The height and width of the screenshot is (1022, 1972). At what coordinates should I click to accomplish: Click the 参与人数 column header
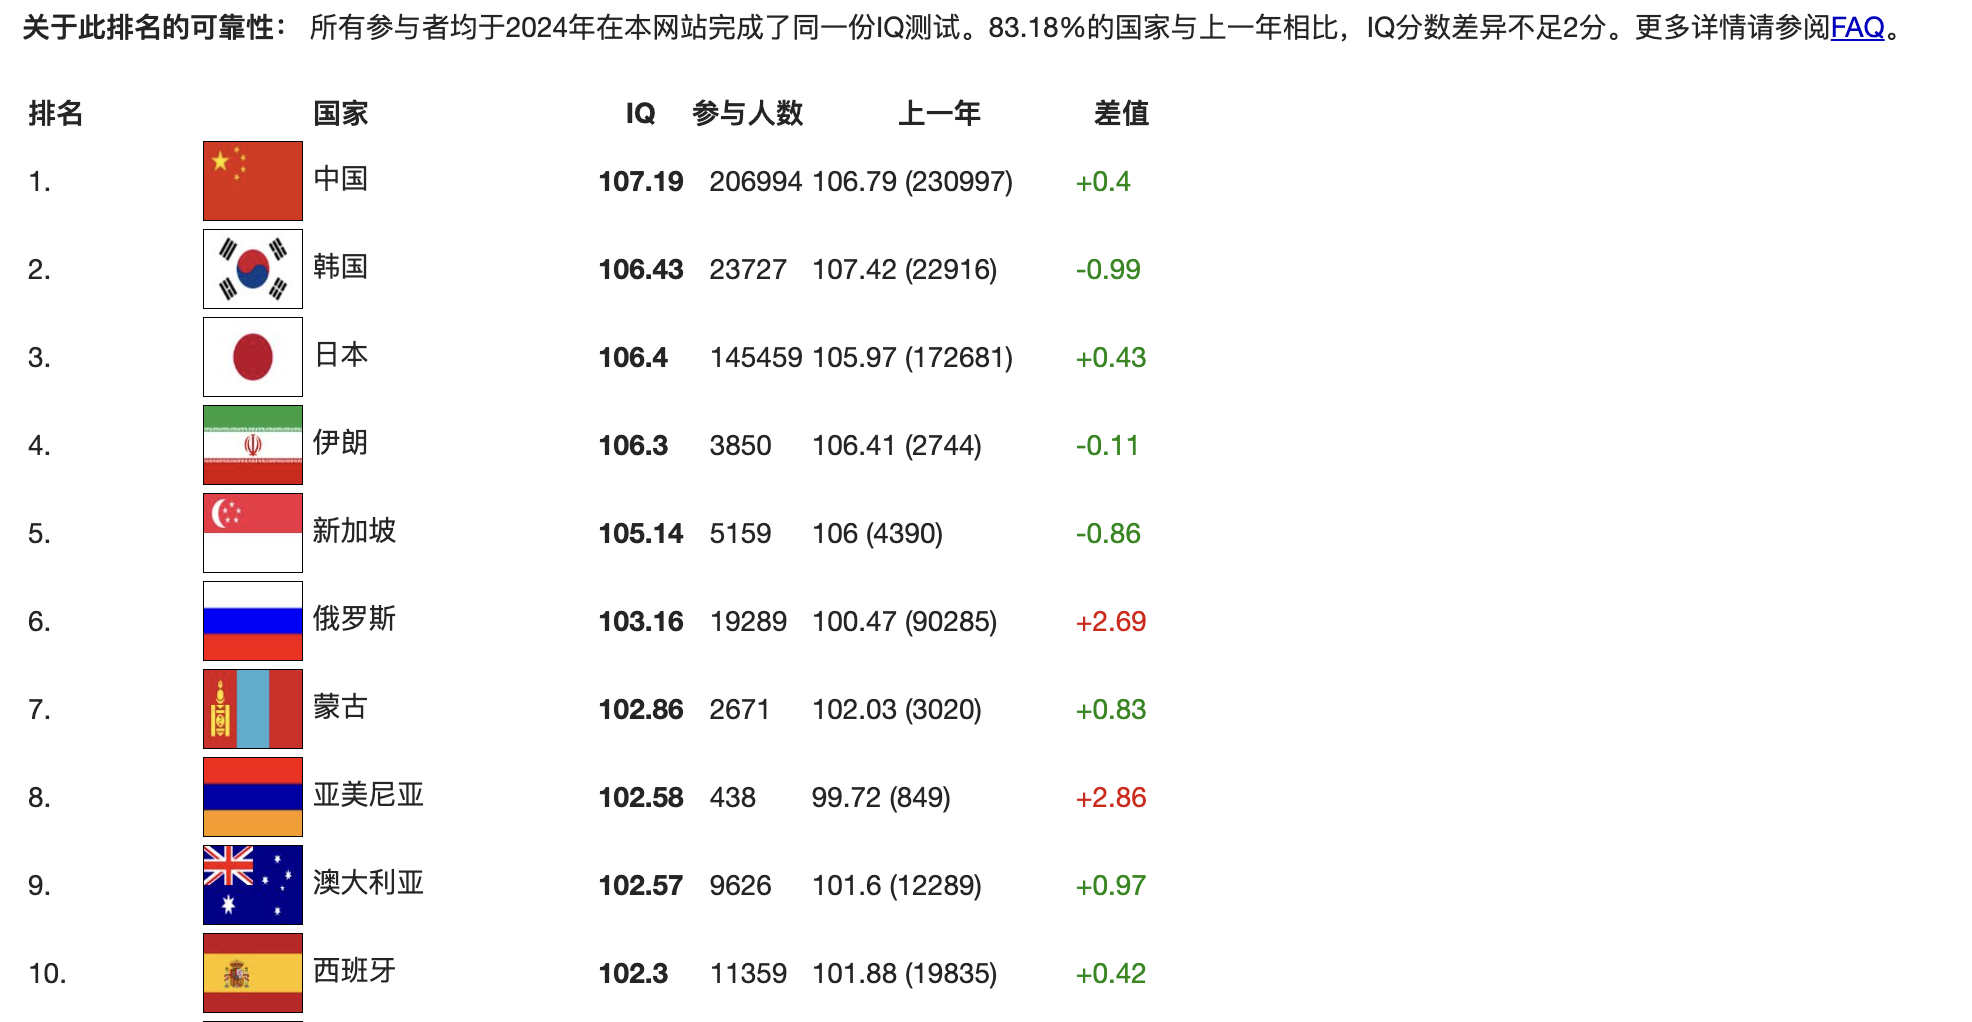[x=747, y=114]
